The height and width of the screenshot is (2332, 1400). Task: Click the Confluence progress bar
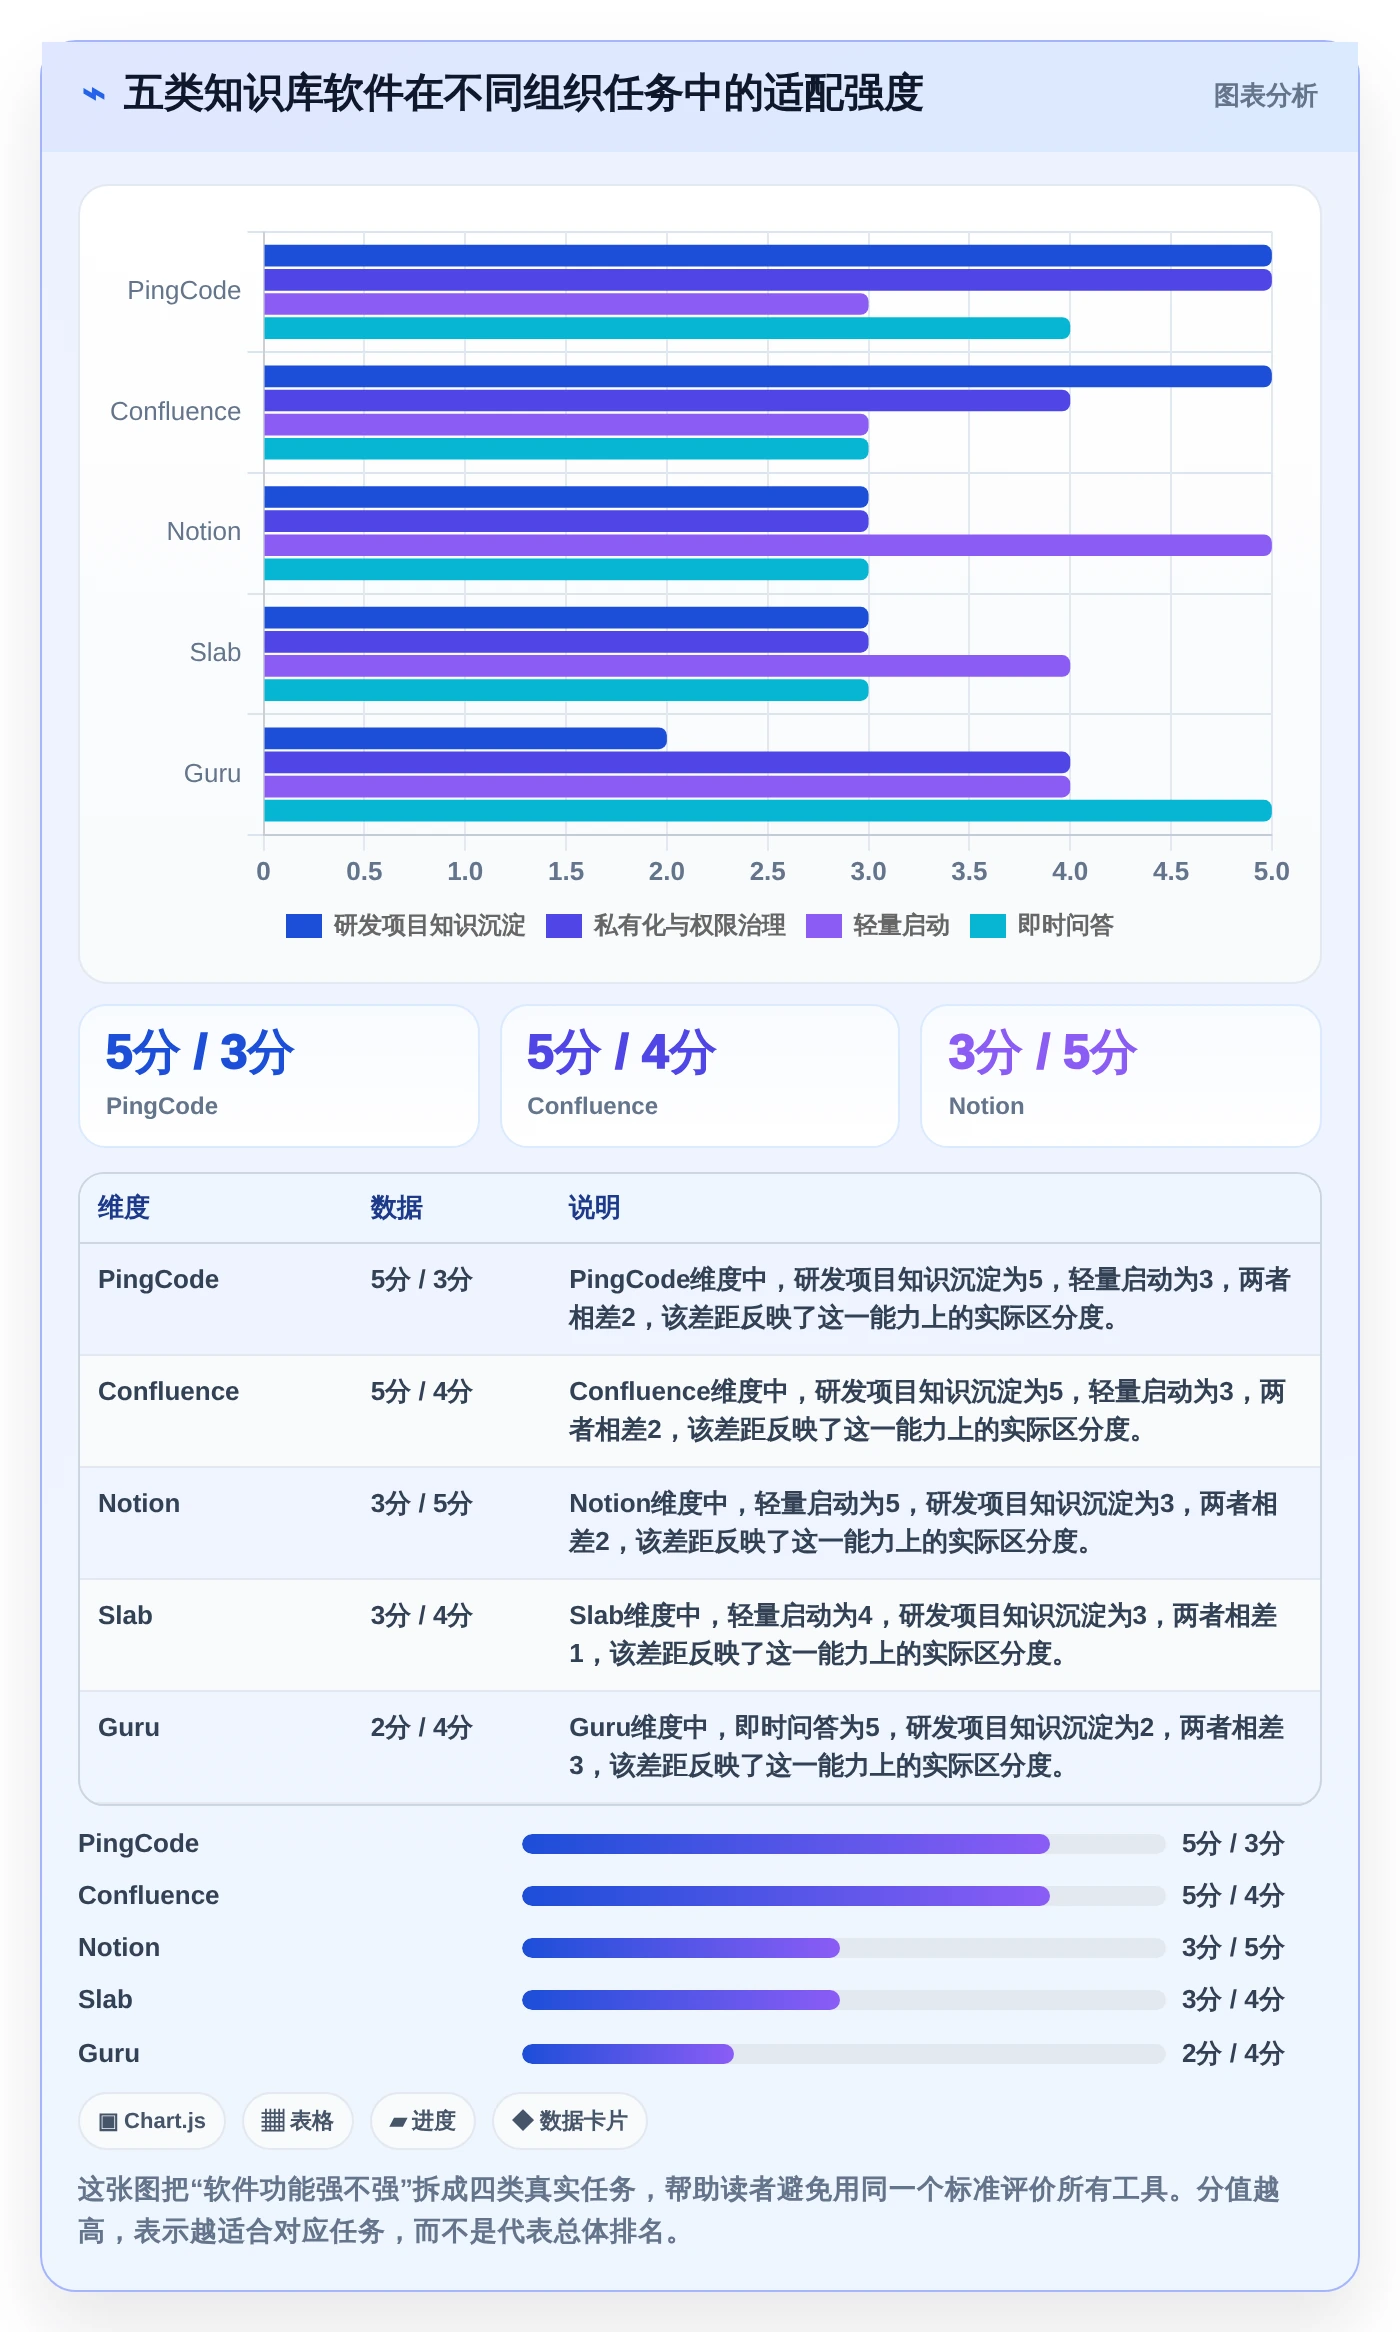[x=844, y=1896]
